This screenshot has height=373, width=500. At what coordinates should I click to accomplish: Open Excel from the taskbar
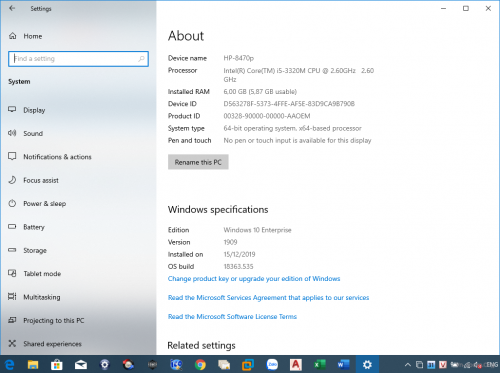(x=320, y=364)
